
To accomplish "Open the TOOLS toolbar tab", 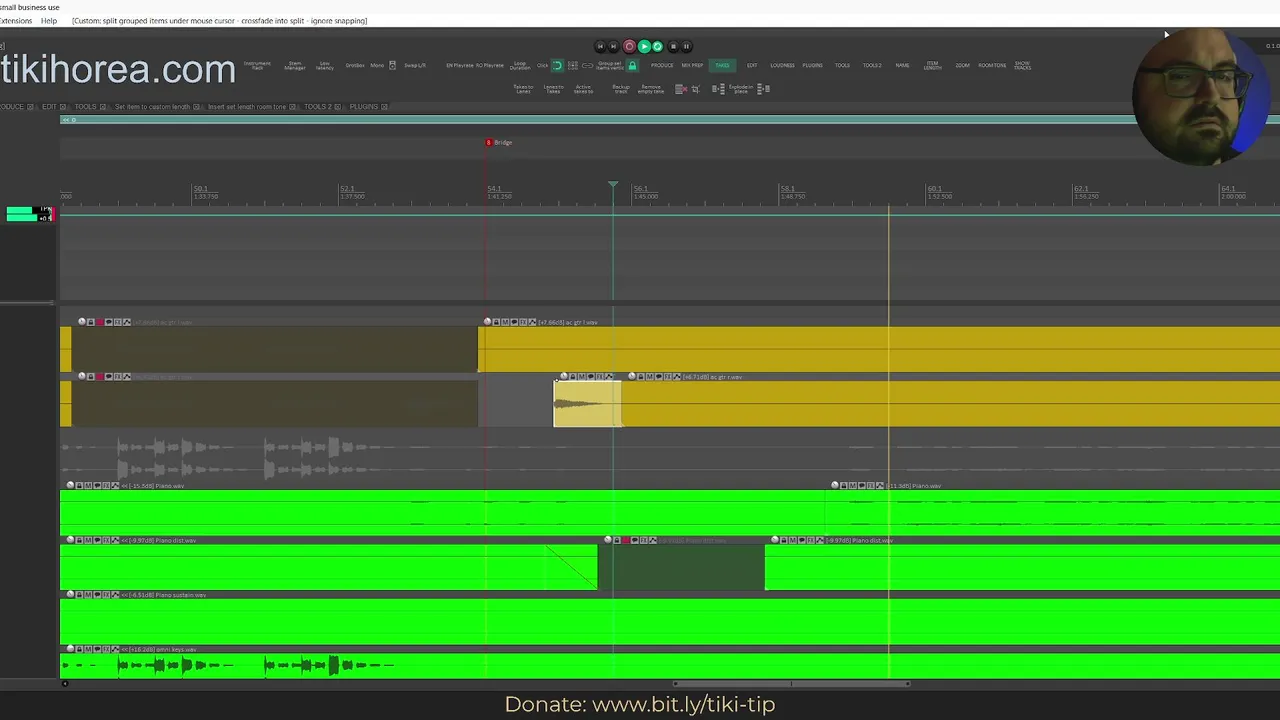I will click(842, 65).
